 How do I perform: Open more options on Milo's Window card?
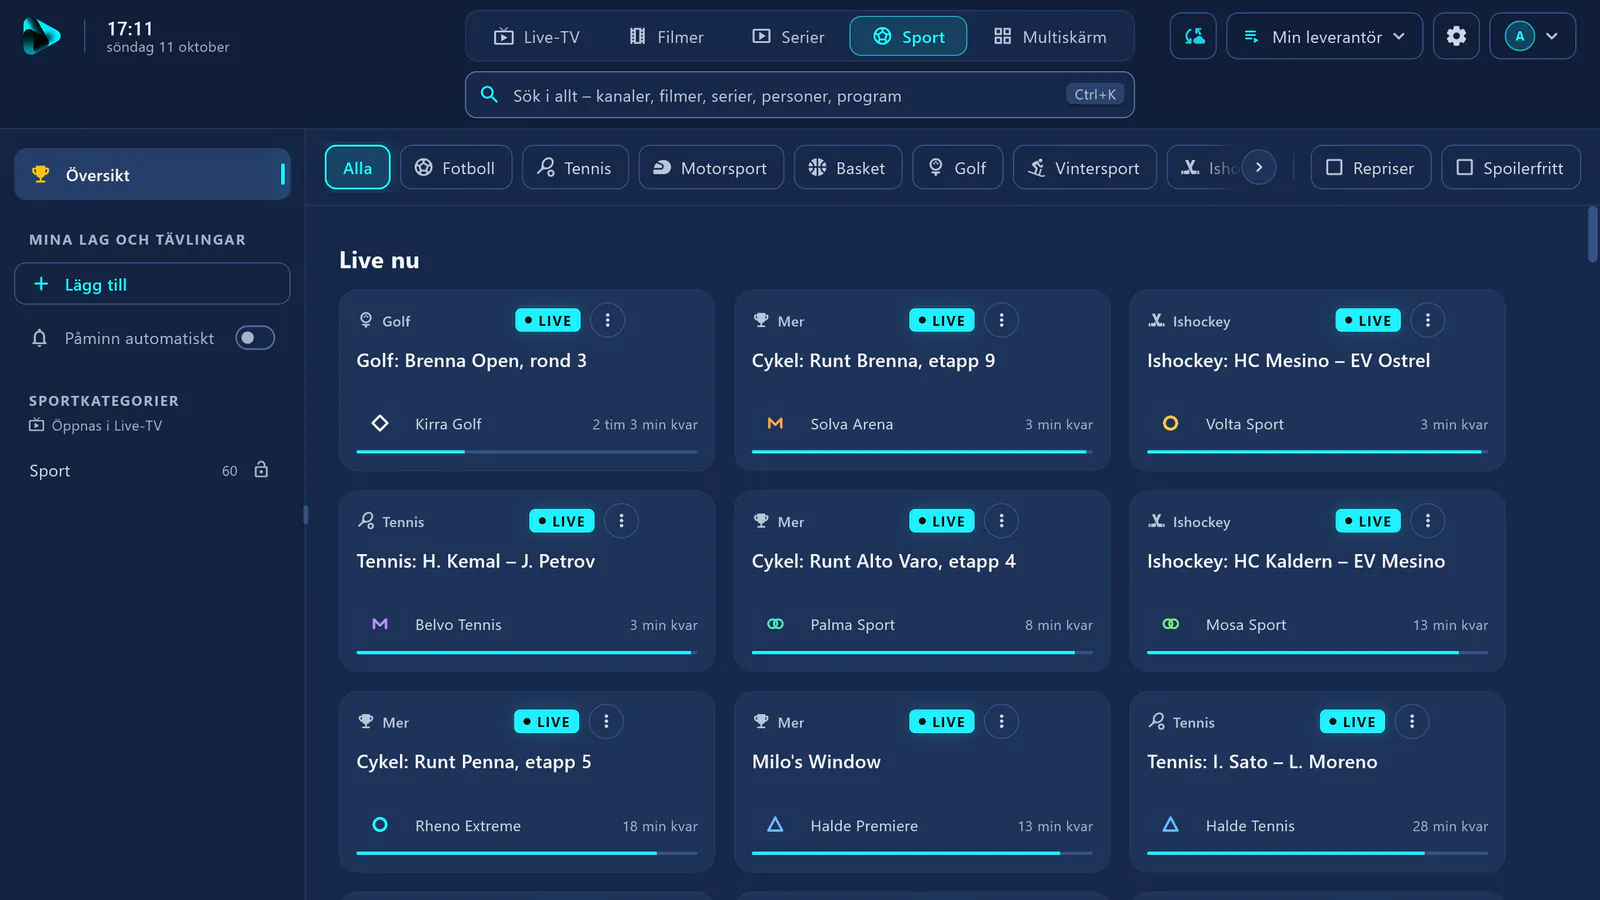pos(1001,721)
